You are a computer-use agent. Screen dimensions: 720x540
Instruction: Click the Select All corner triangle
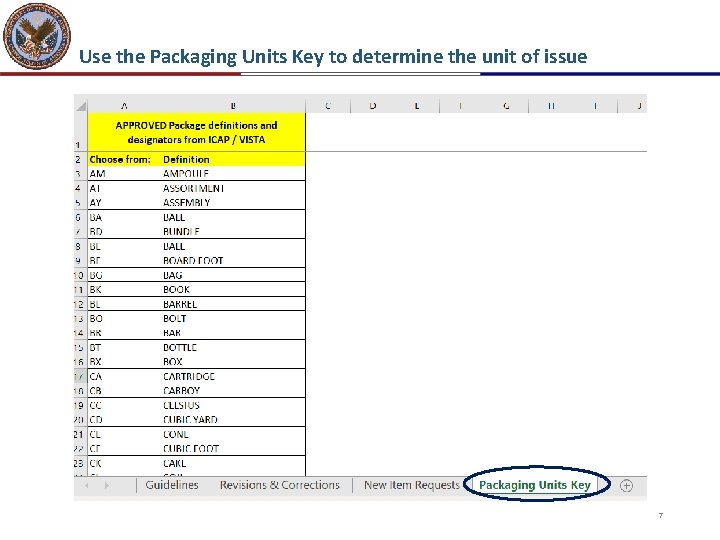coord(81,106)
